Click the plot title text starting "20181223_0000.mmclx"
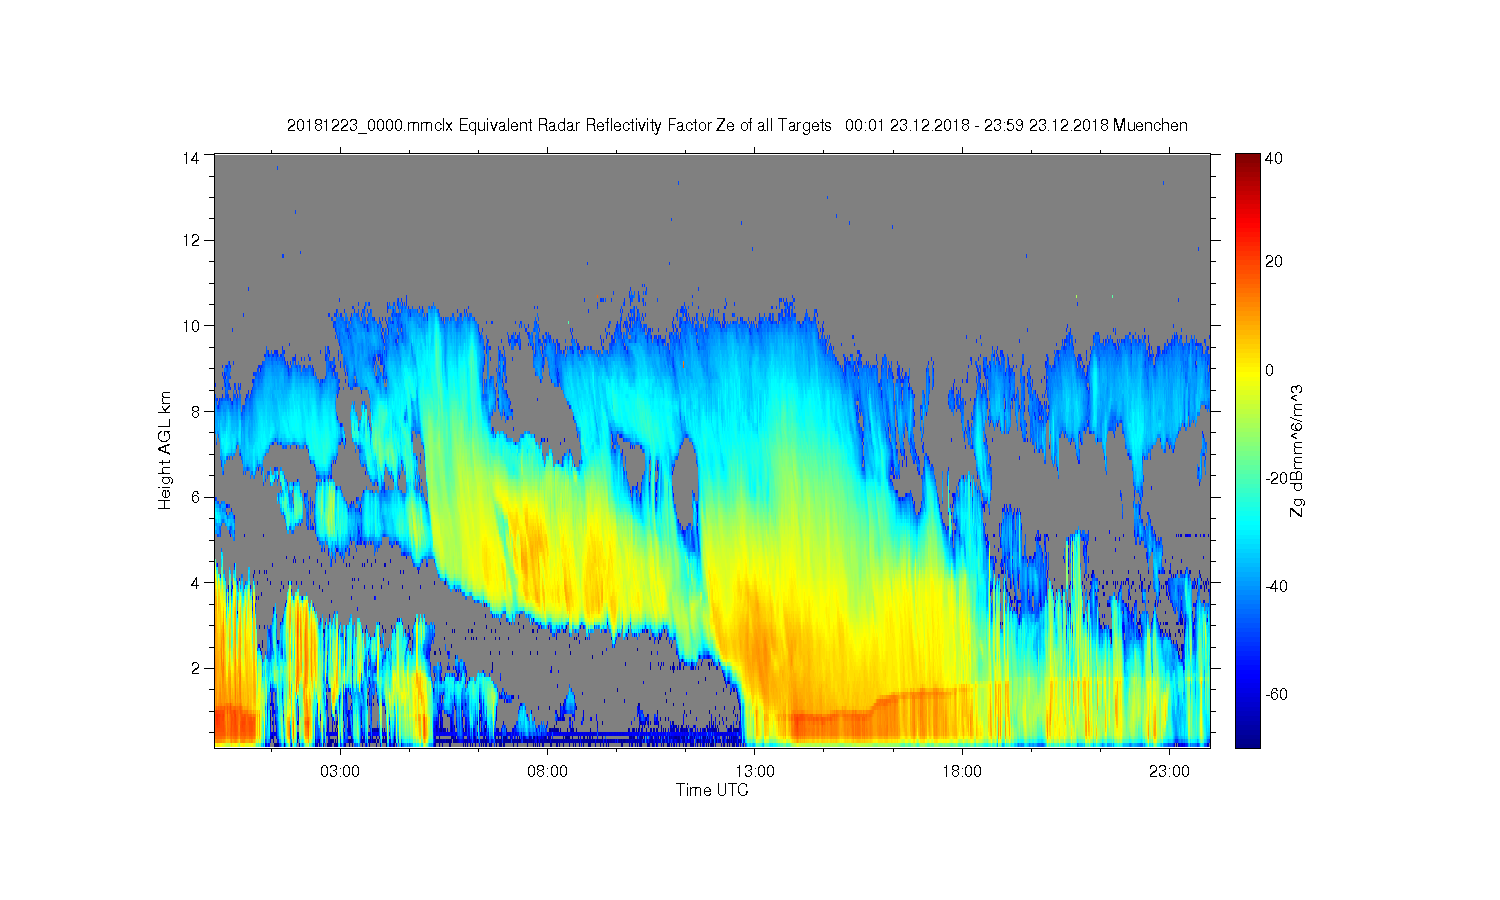The height and width of the screenshot is (900, 1500). click(x=737, y=126)
